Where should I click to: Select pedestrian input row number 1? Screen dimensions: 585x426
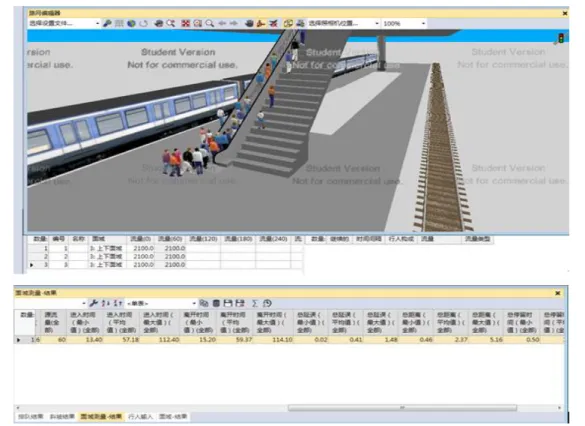164,248
